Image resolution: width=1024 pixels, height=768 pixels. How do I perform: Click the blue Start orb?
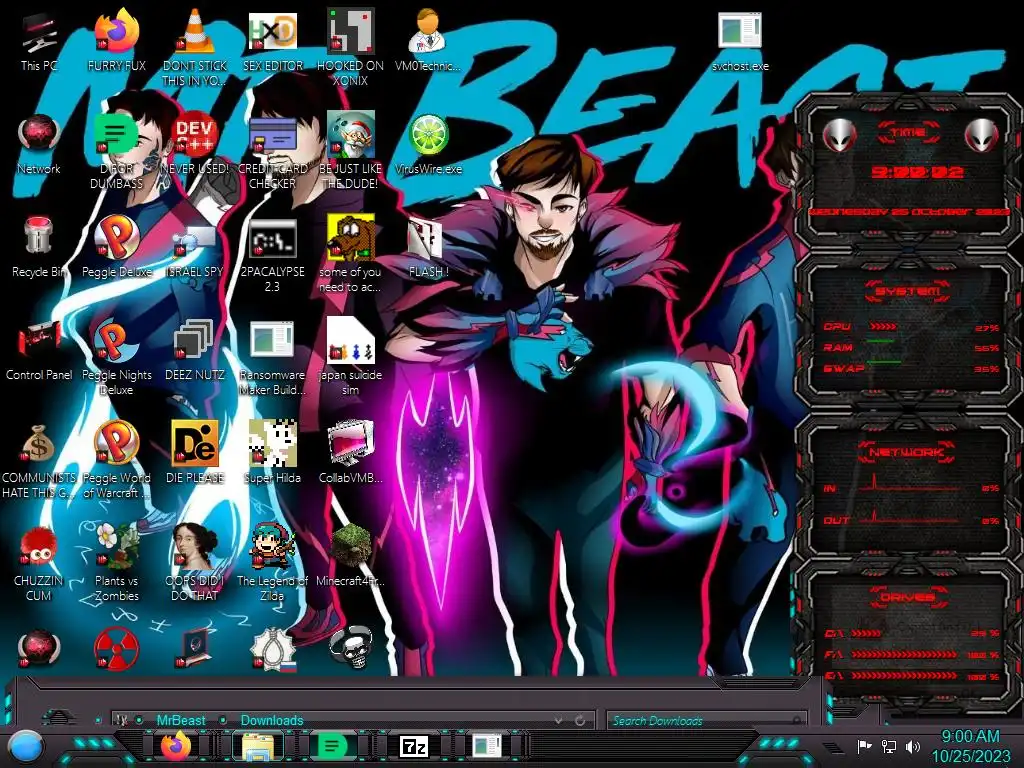point(26,746)
